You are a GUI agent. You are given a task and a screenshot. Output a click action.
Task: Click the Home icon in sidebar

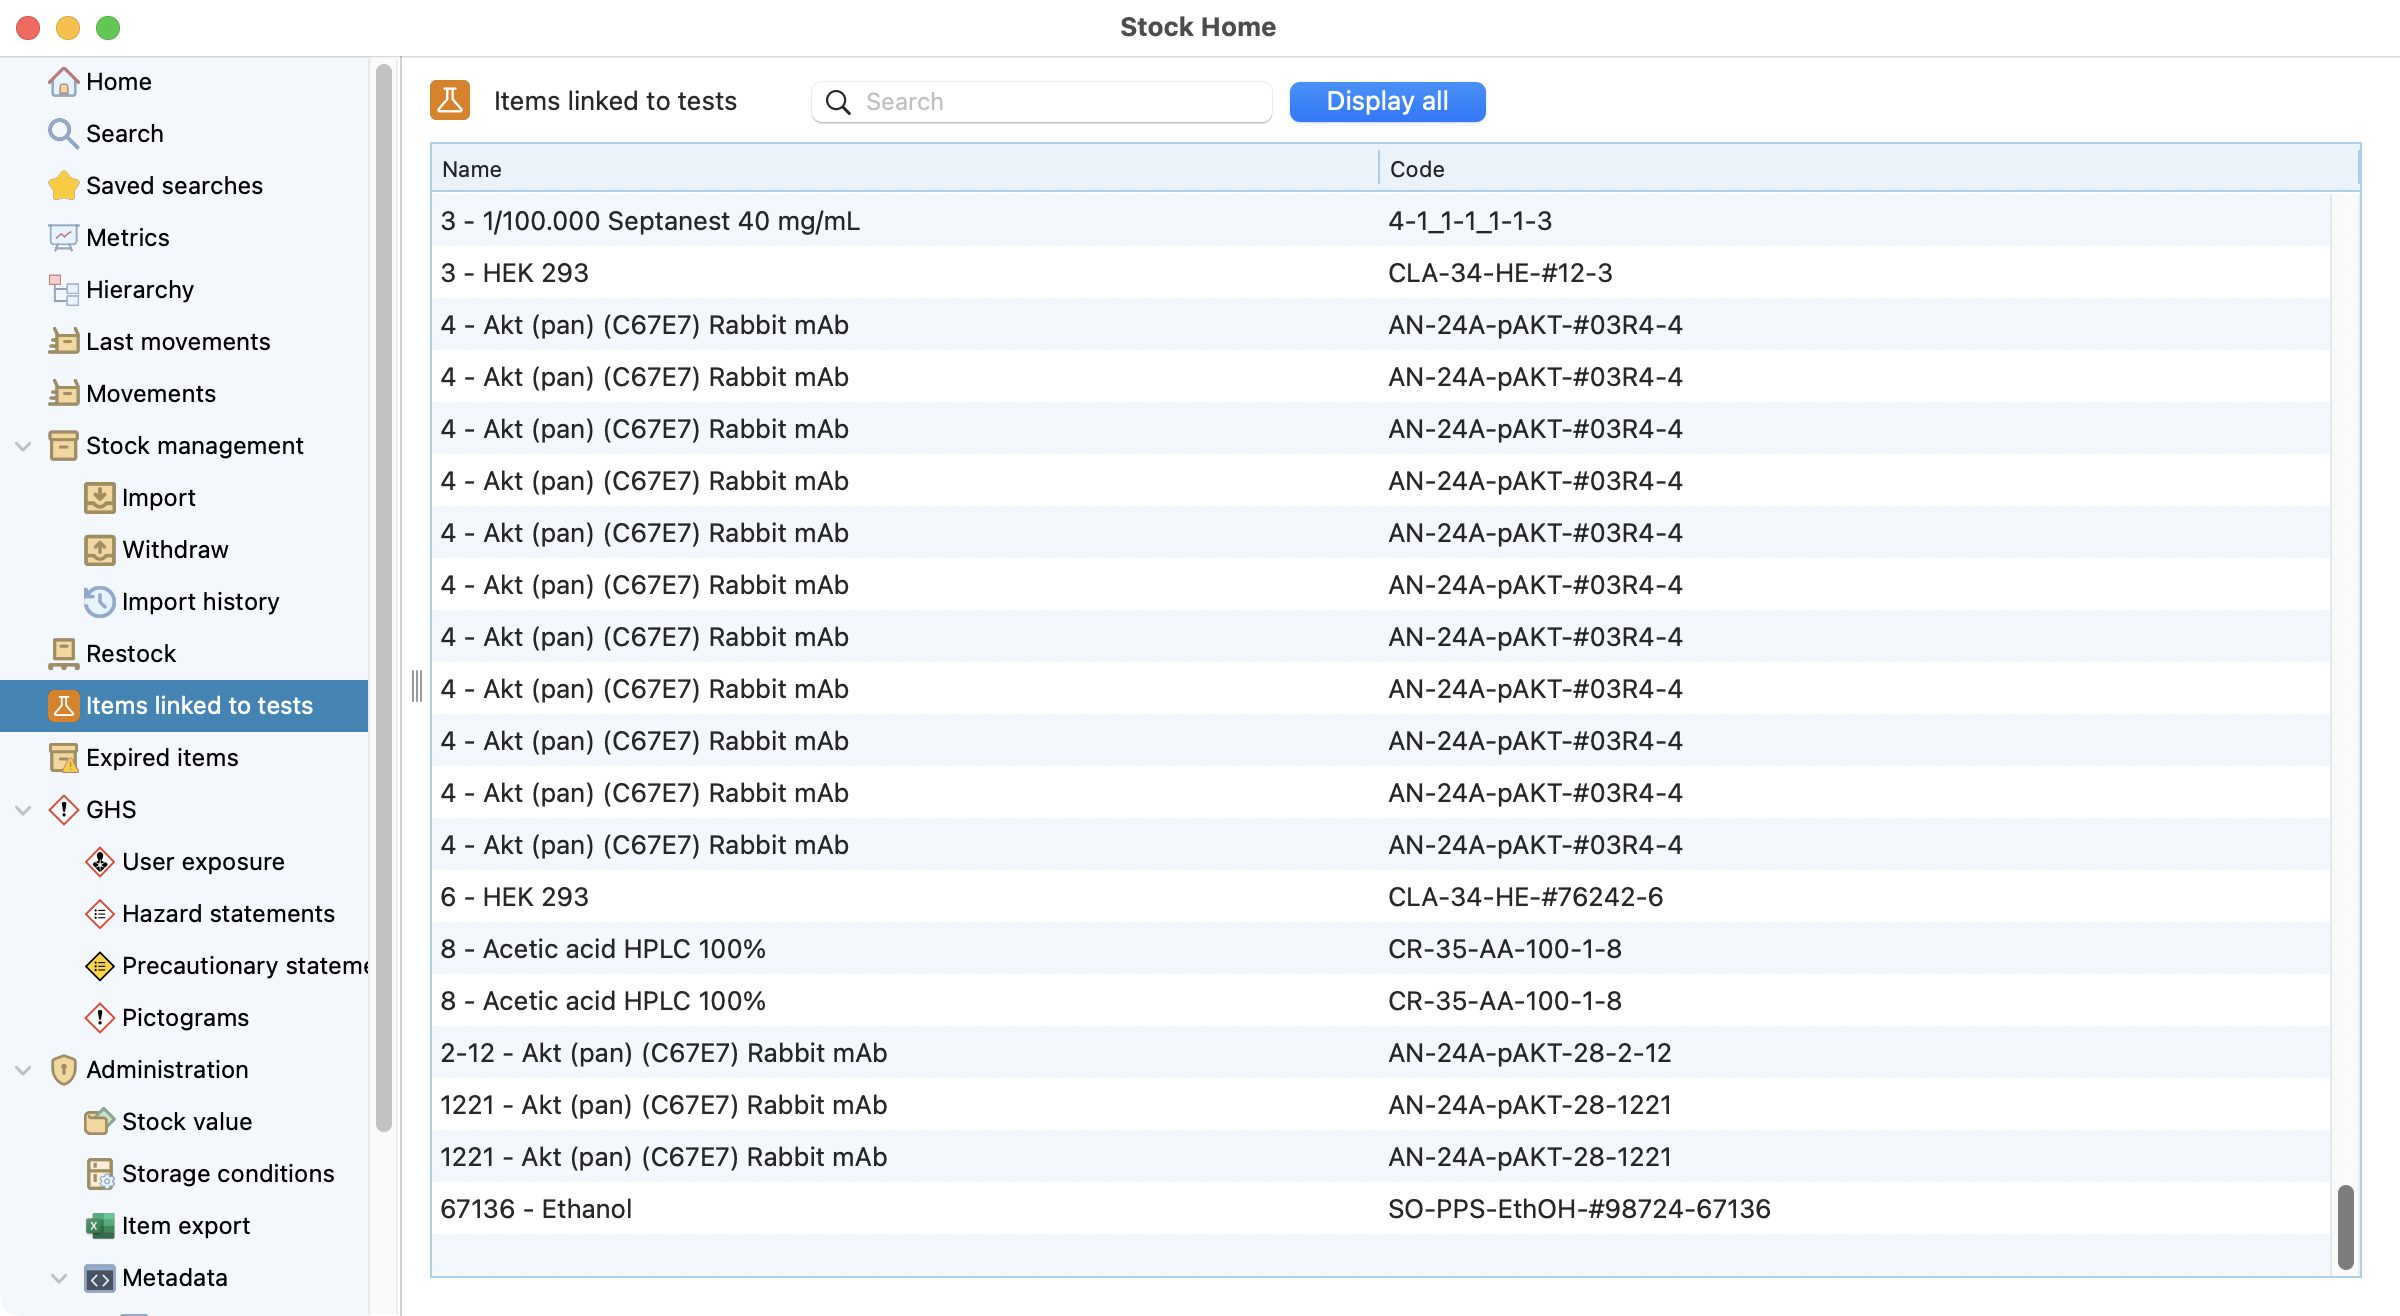click(63, 82)
